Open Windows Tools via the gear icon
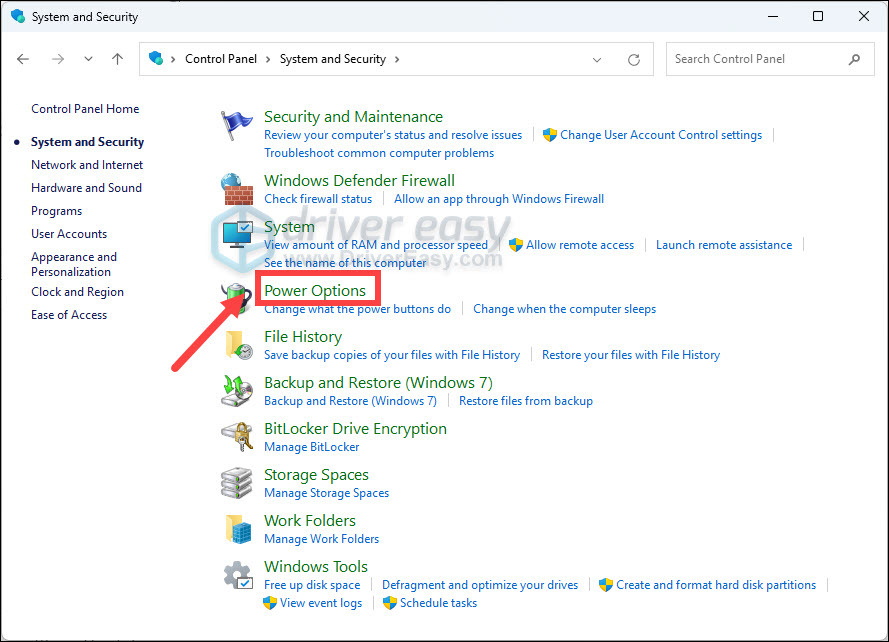 pyautogui.click(x=237, y=573)
